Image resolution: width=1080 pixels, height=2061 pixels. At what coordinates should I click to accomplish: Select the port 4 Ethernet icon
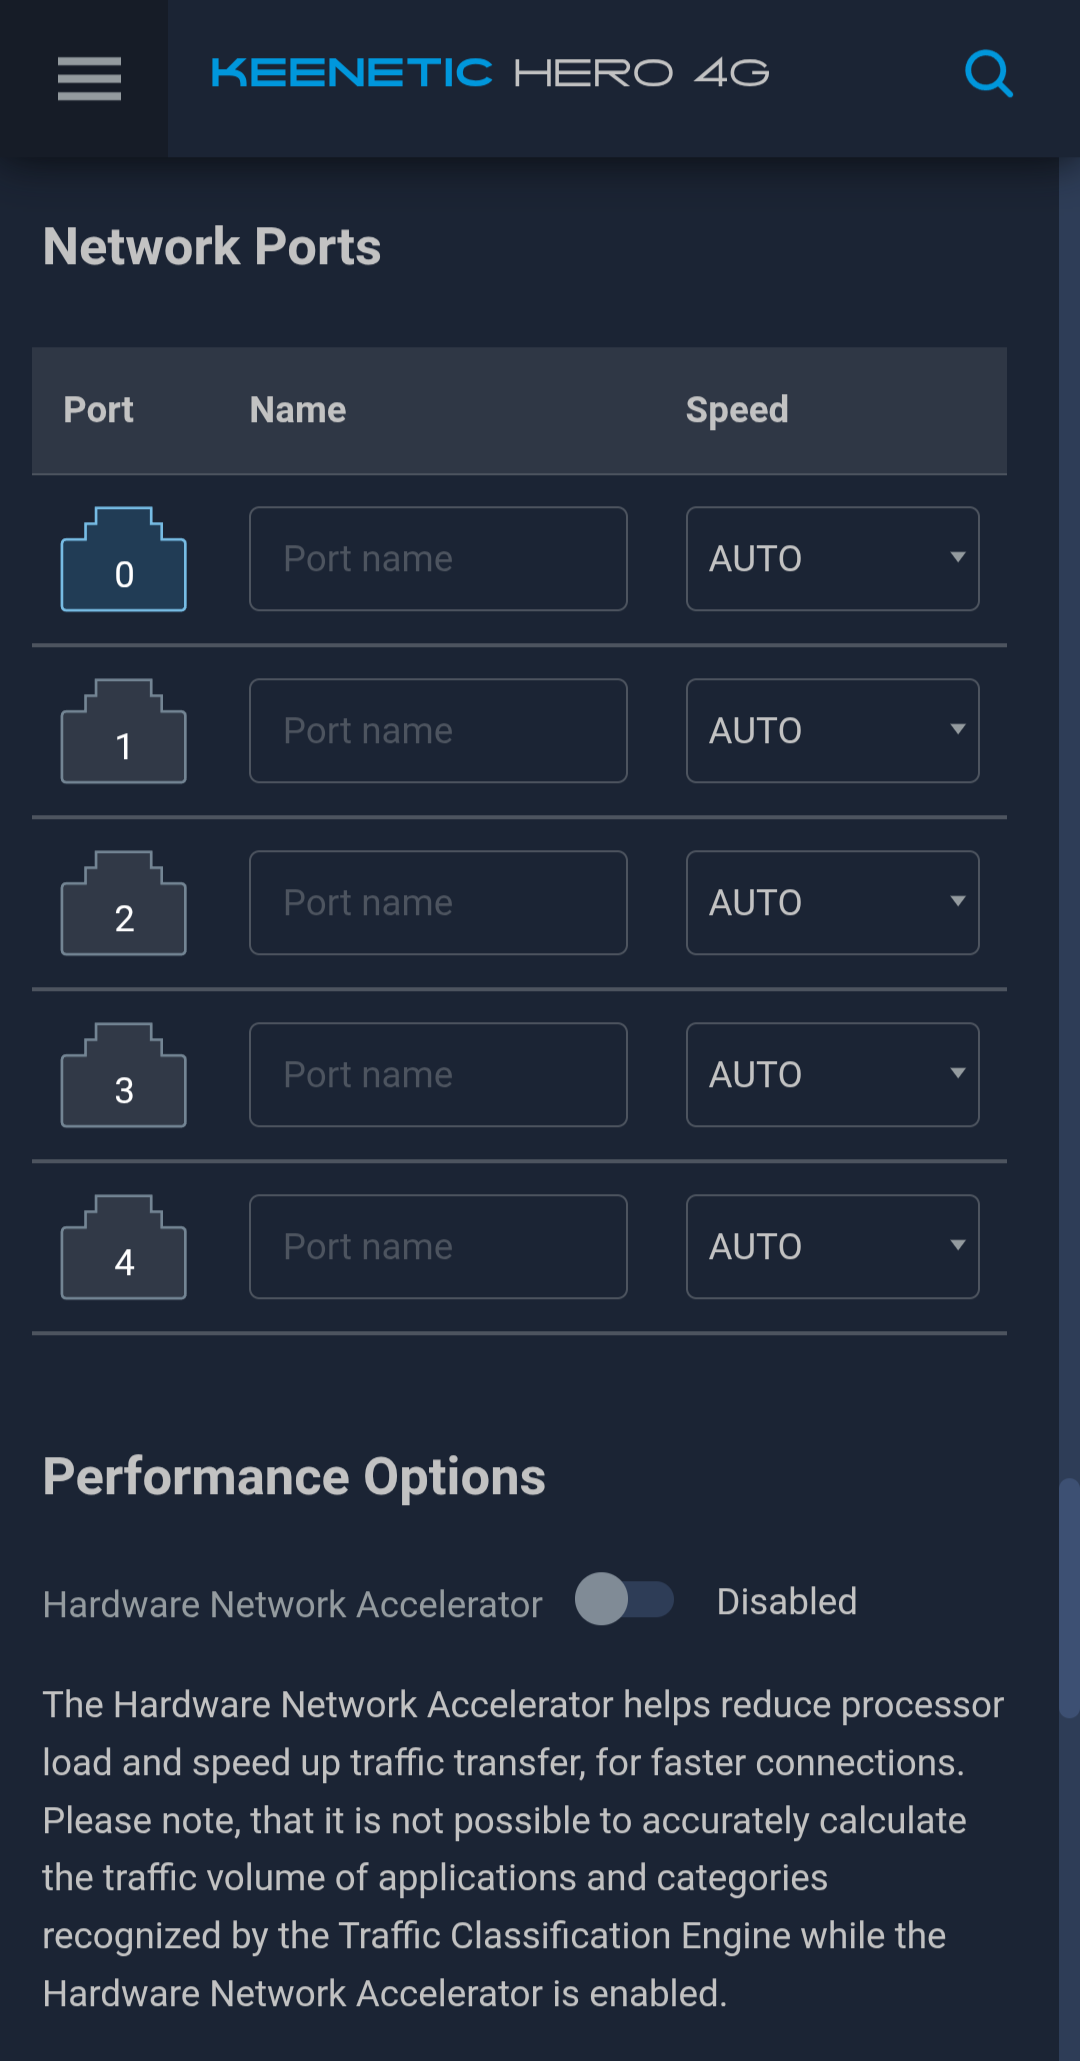coord(124,1248)
